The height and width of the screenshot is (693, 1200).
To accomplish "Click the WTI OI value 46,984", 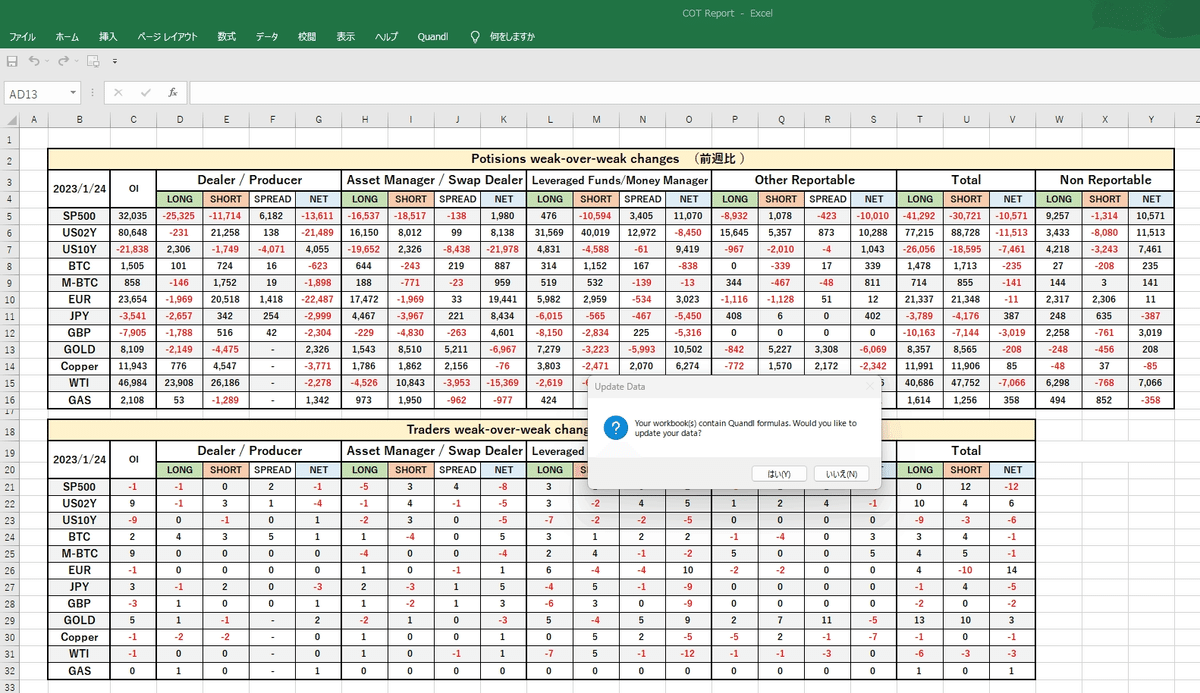I will pyautogui.click(x=133, y=383).
